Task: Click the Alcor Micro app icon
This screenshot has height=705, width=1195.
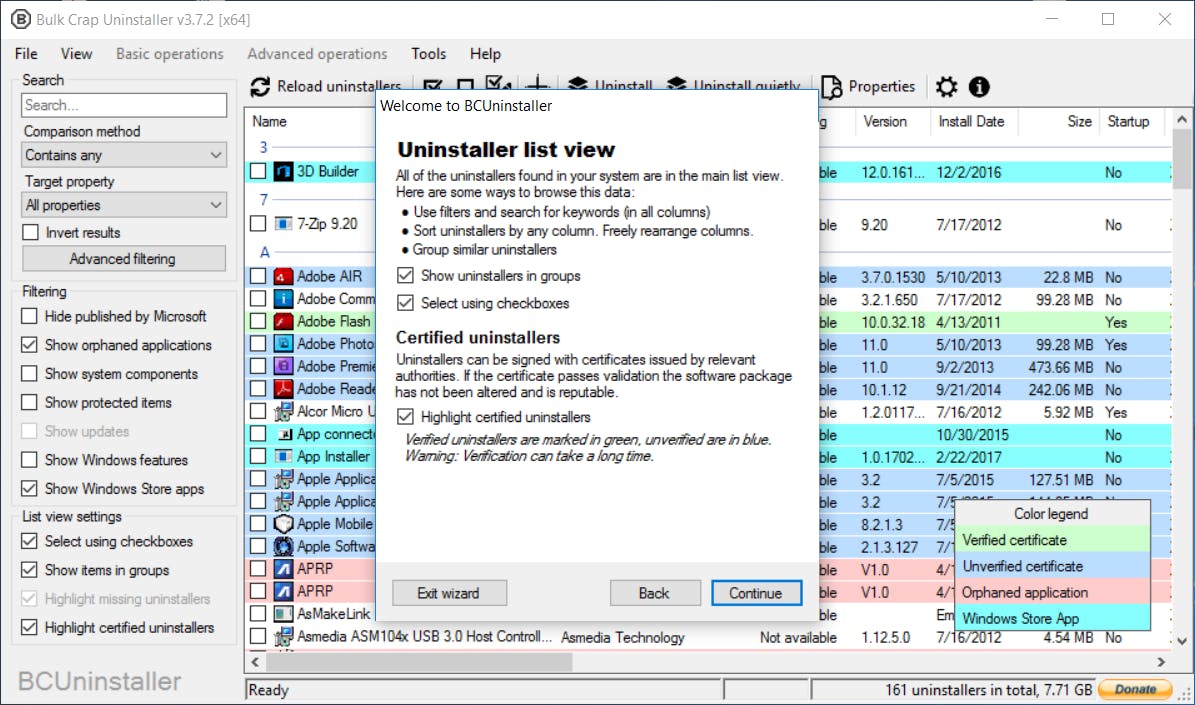Action: click(x=284, y=412)
